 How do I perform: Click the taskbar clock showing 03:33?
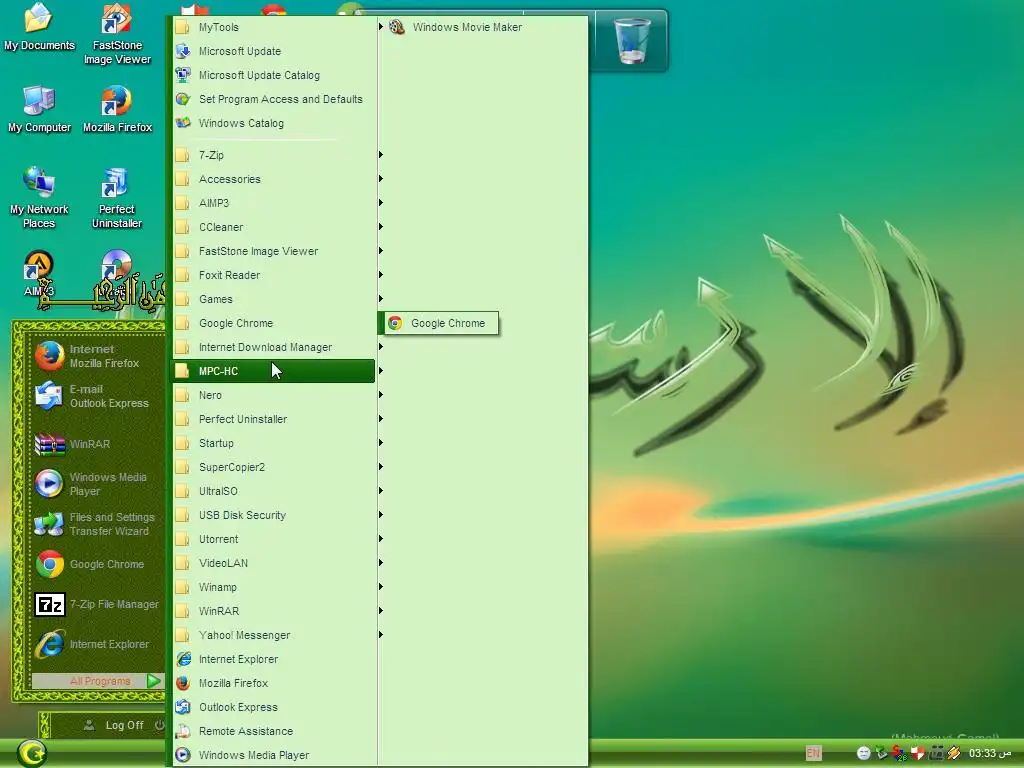click(989, 753)
